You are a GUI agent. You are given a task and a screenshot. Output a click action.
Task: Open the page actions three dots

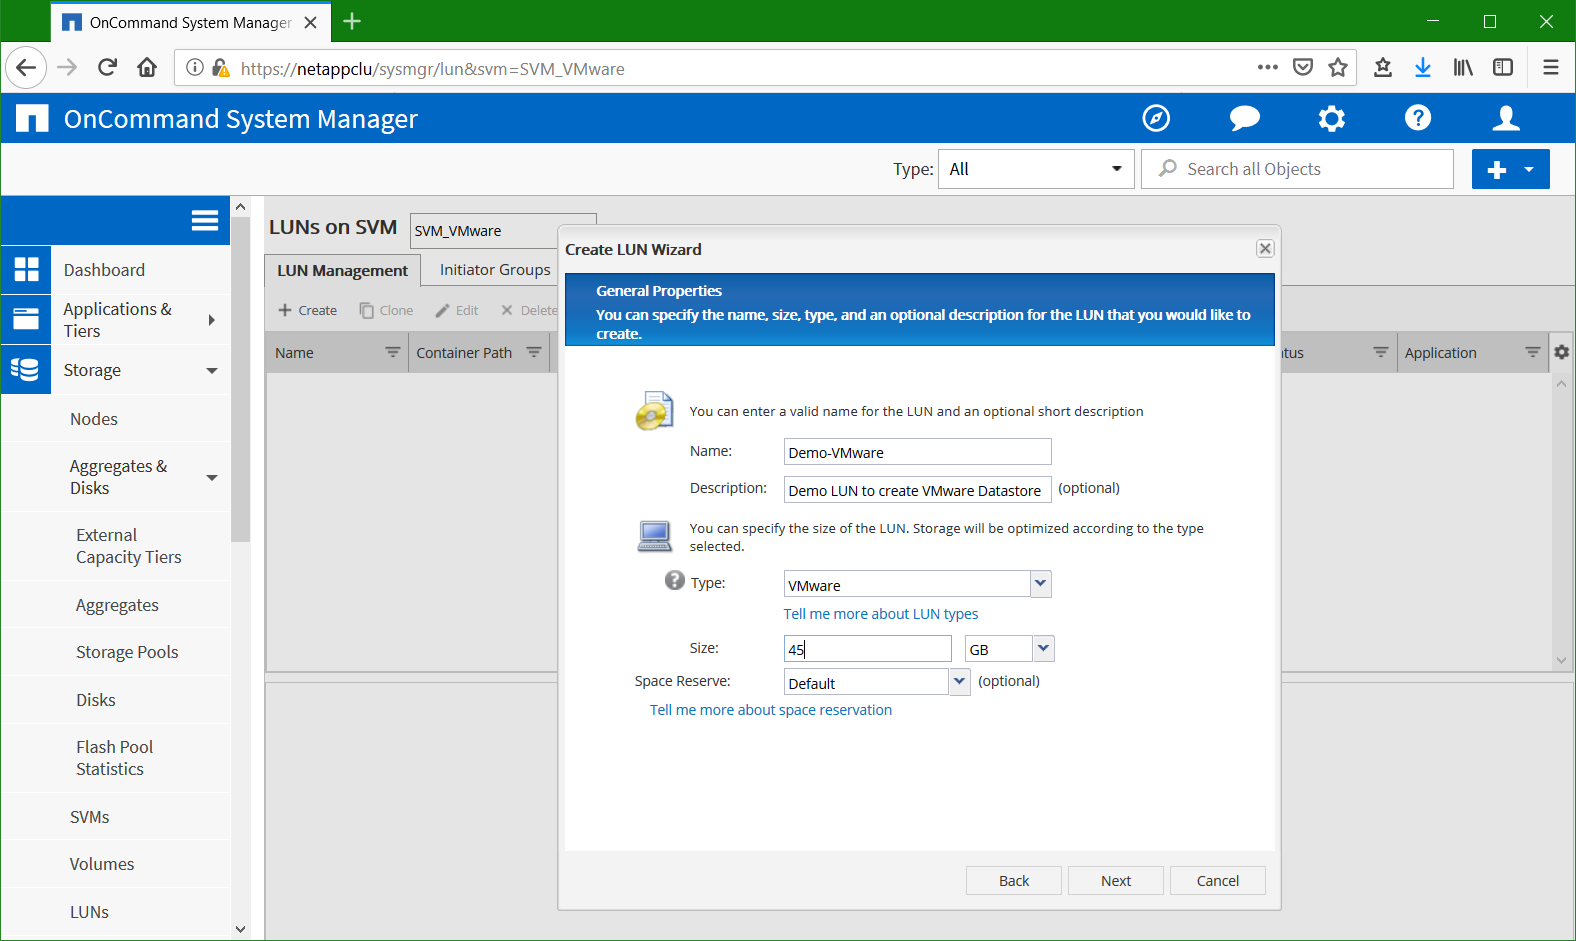pyautogui.click(x=1268, y=68)
